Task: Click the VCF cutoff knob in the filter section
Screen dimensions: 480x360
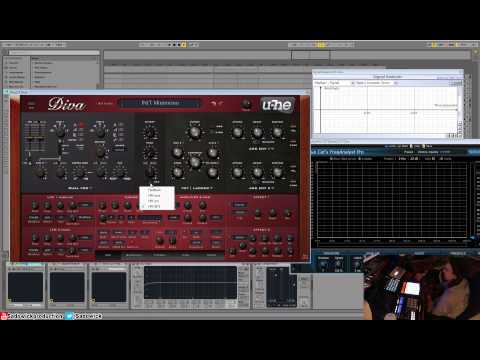Action: pyautogui.click(x=195, y=132)
